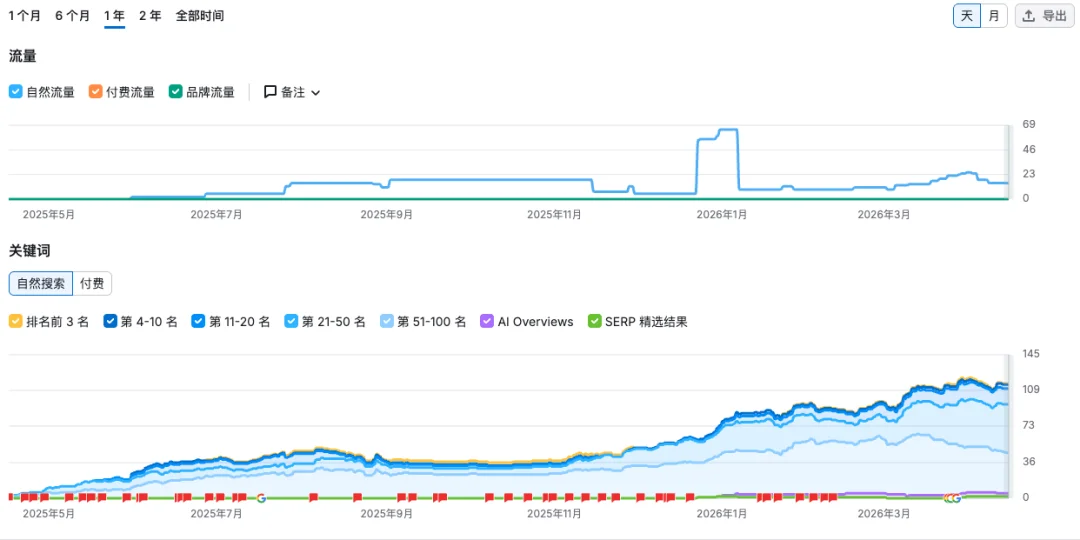Click the first red flag note marker
The height and width of the screenshot is (540, 1080).
[12, 497]
